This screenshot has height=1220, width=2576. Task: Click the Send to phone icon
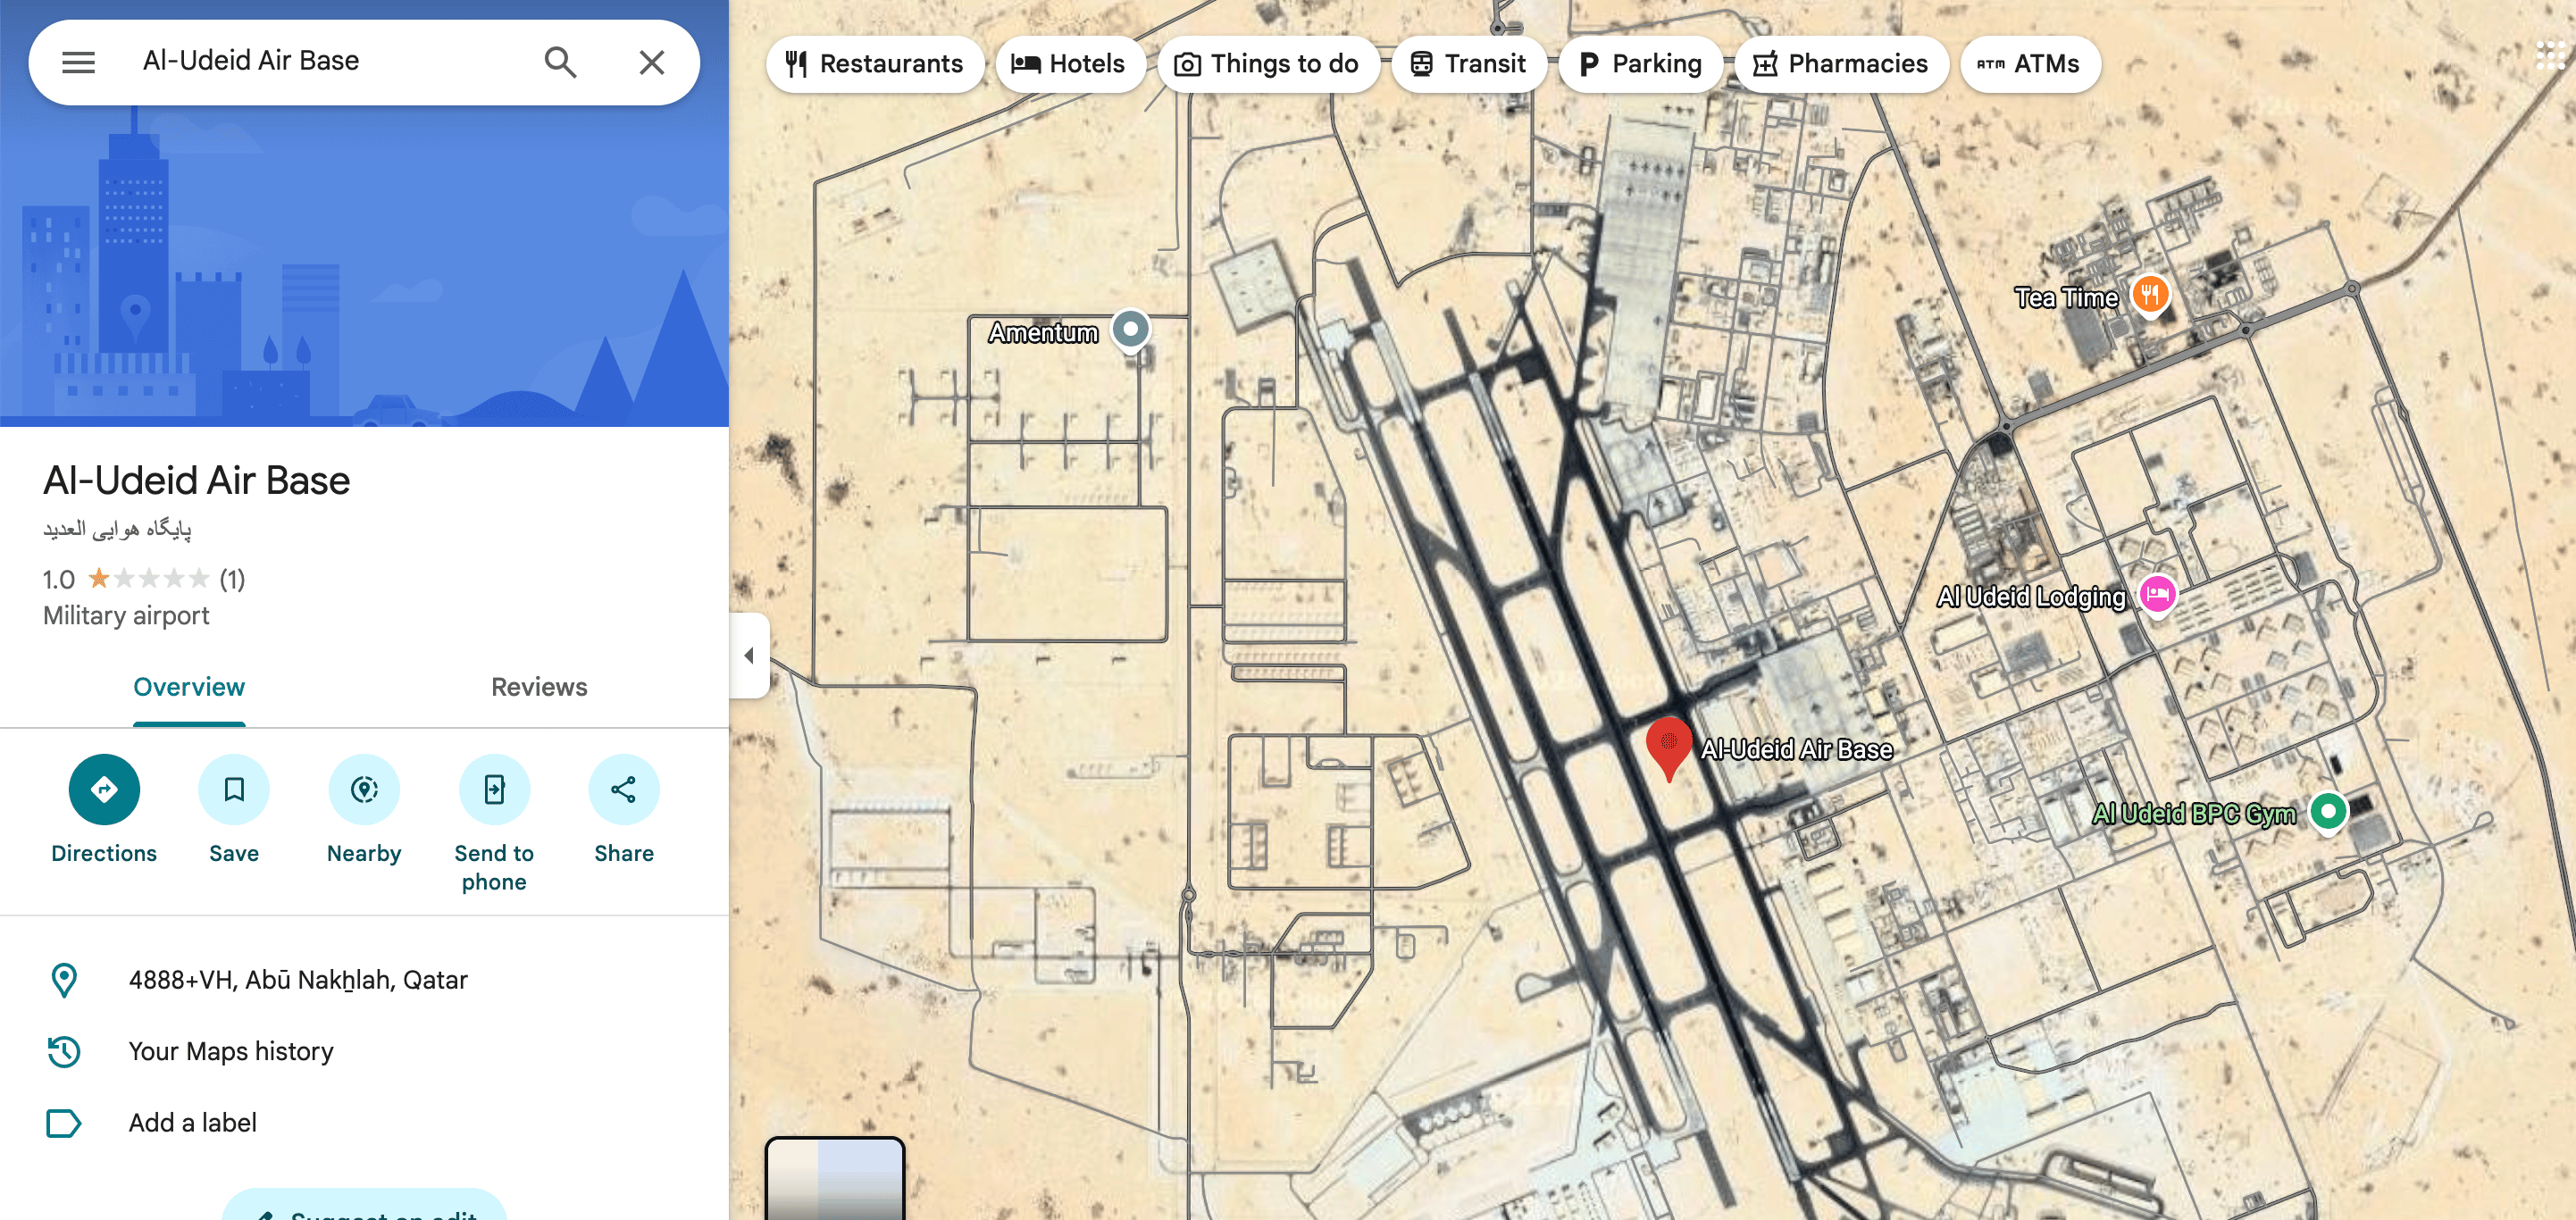coord(494,789)
